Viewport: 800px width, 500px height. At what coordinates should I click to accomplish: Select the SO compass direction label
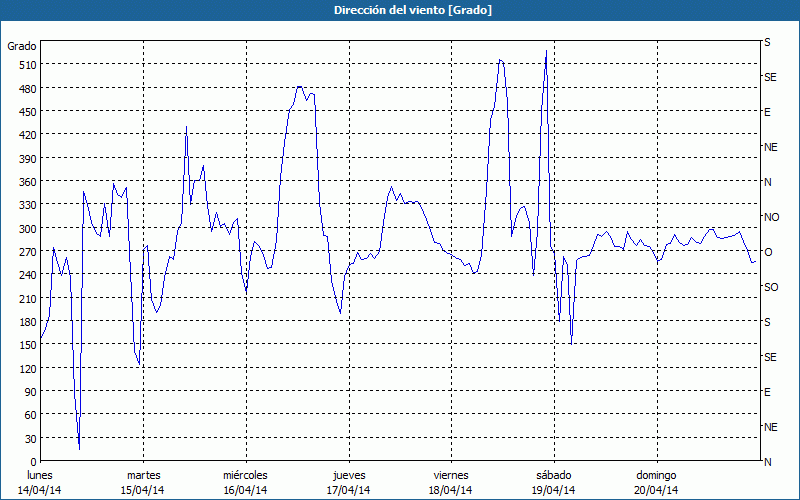770,287
